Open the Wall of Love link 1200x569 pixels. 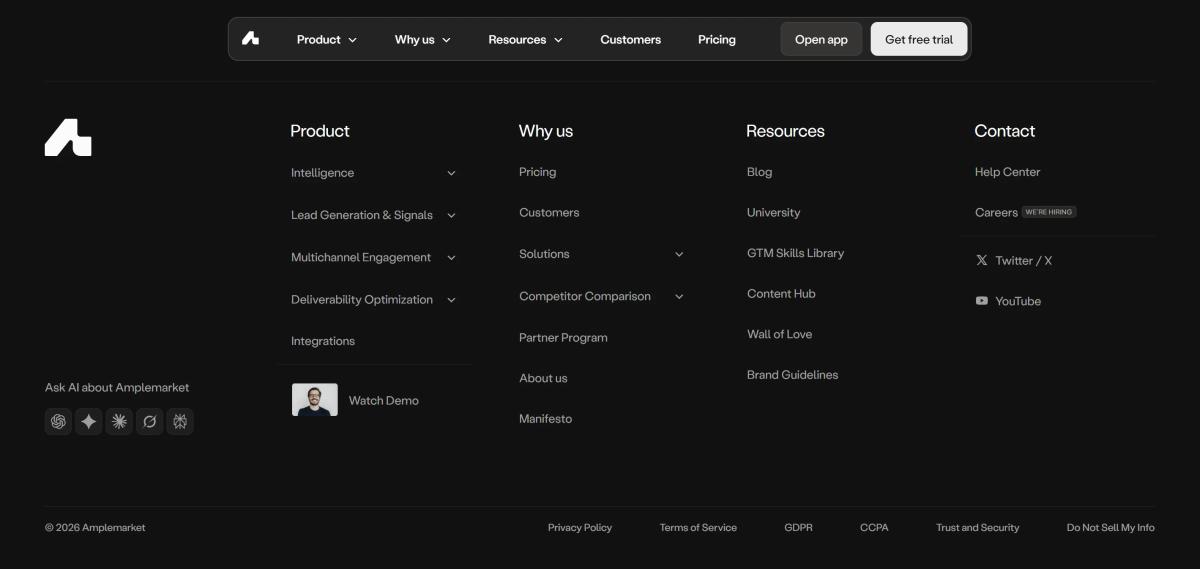point(779,334)
